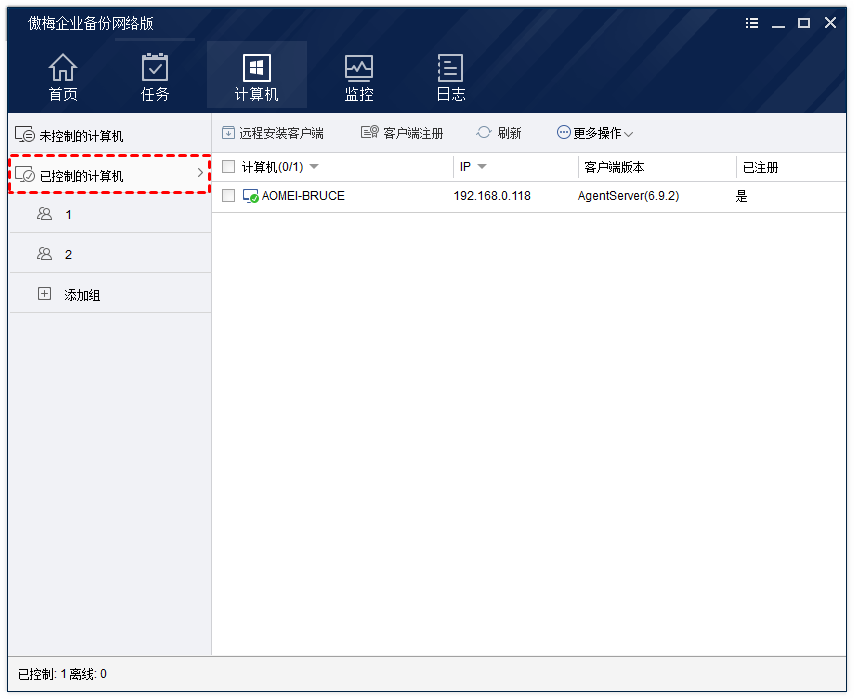Click the 客户端版本 column header
Screen dimensions: 854x699
coord(614,167)
